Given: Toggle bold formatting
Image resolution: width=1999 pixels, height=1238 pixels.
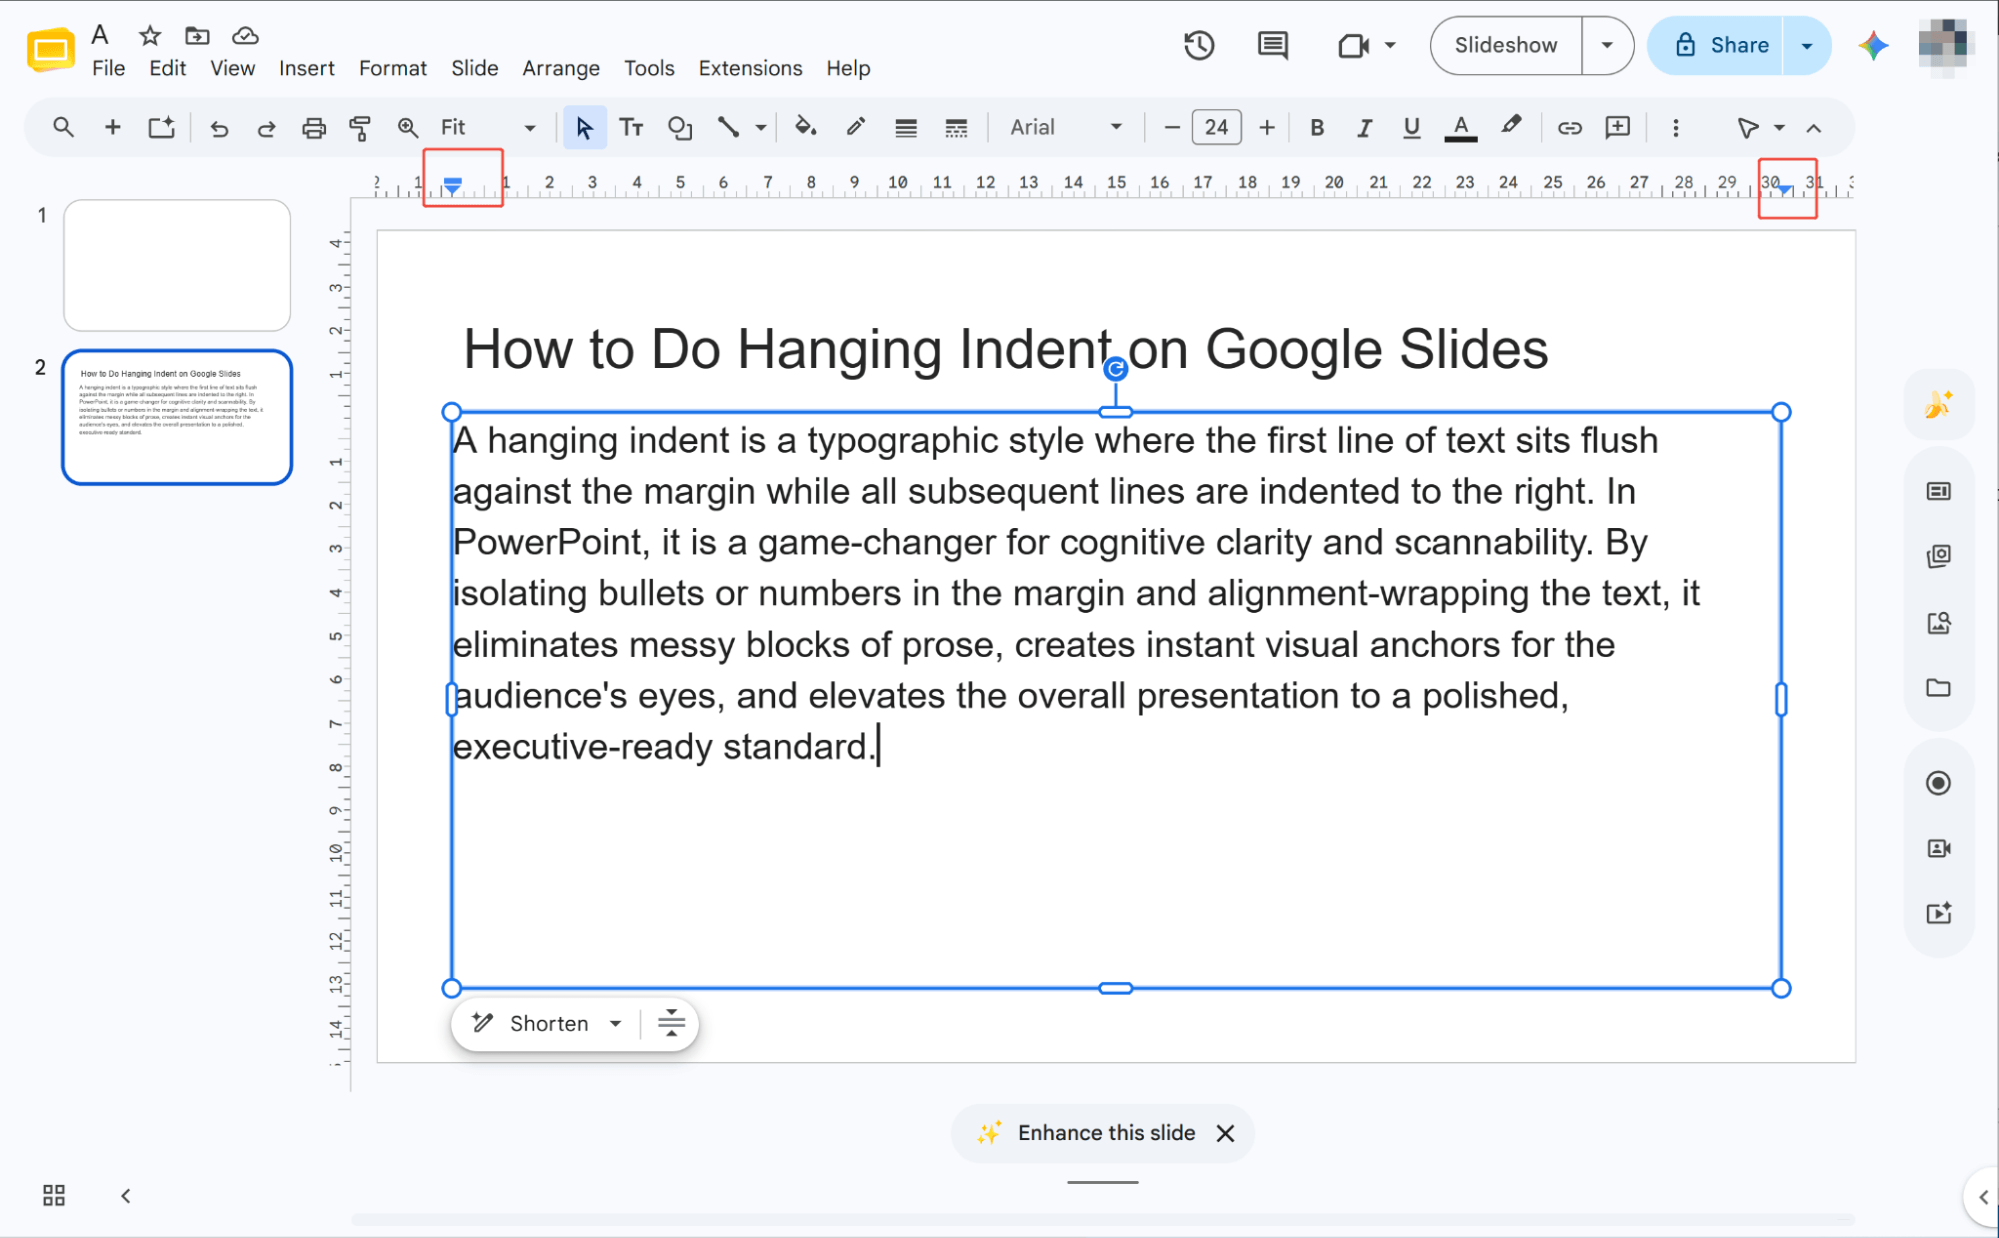Looking at the screenshot, I should [1317, 127].
